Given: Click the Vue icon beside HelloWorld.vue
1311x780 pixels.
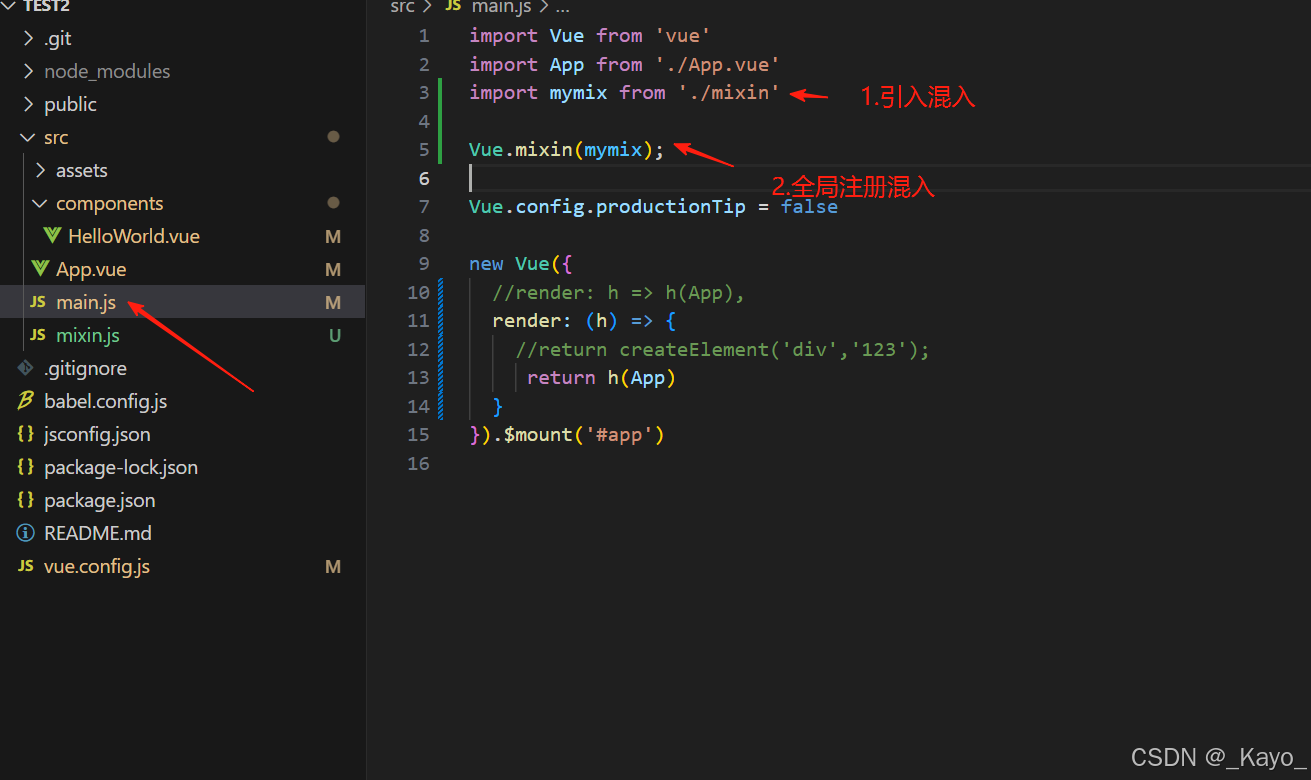Looking at the screenshot, I should (x=53, y=235).
